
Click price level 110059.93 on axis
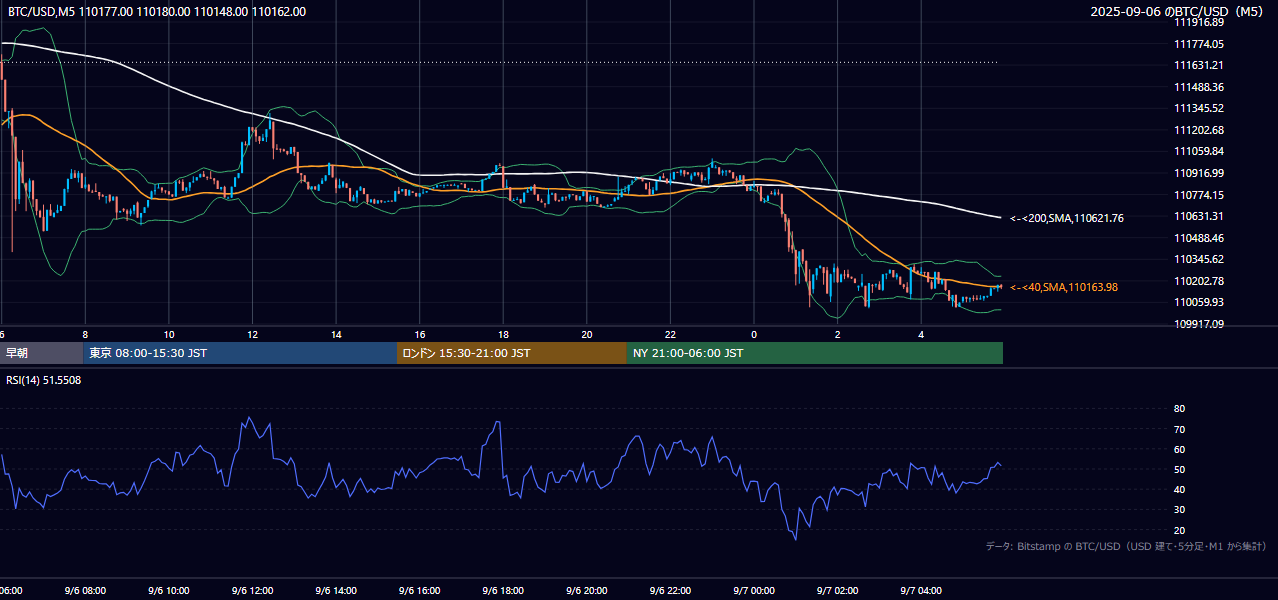(1199, 302)
